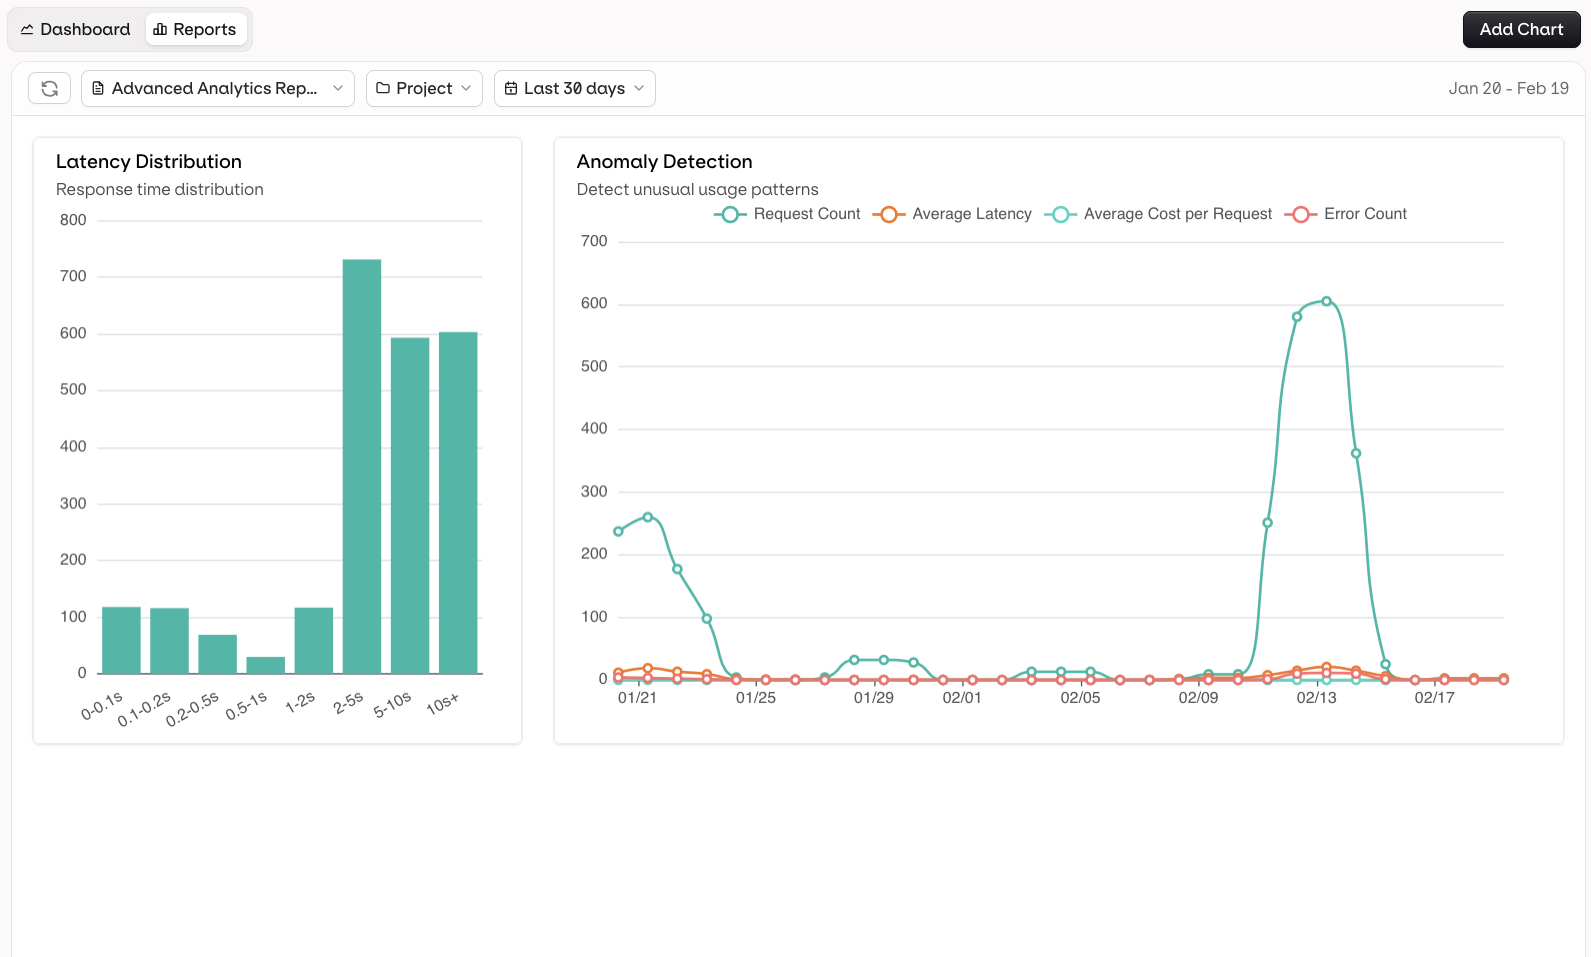The width and height of the screenshot is (1591, 957).
Task: Click the Add Chart button
Action: pos(1521,30)
